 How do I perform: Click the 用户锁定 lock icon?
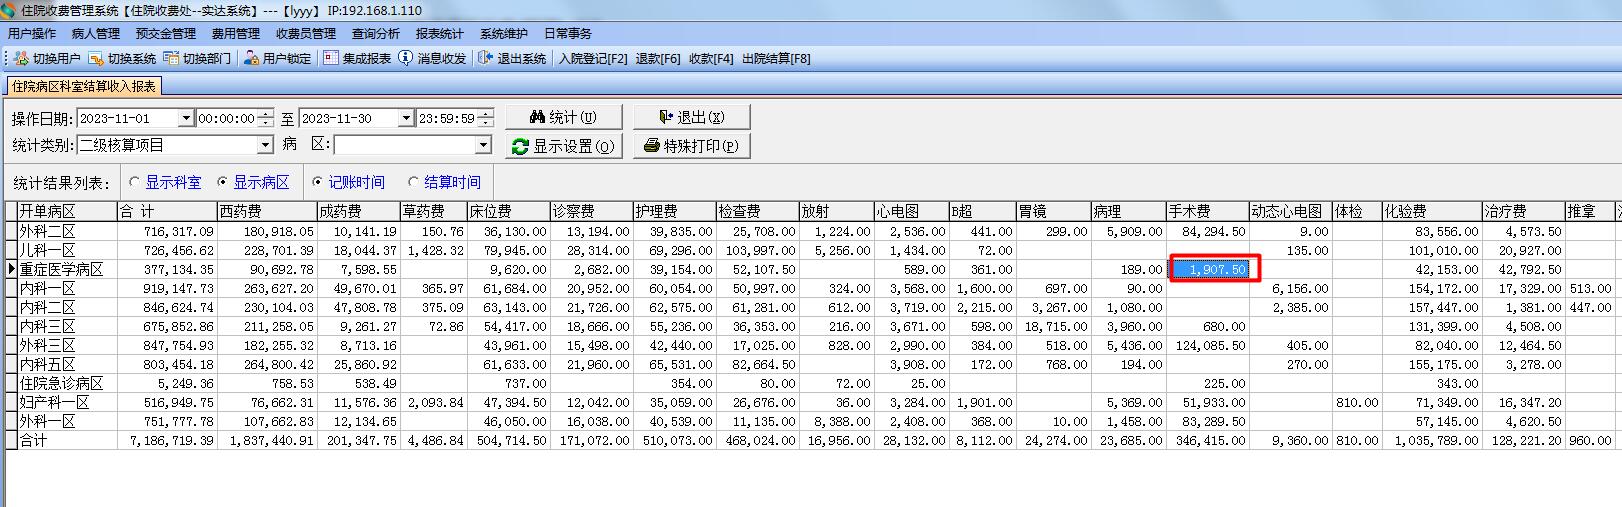(x=252, y=58)
